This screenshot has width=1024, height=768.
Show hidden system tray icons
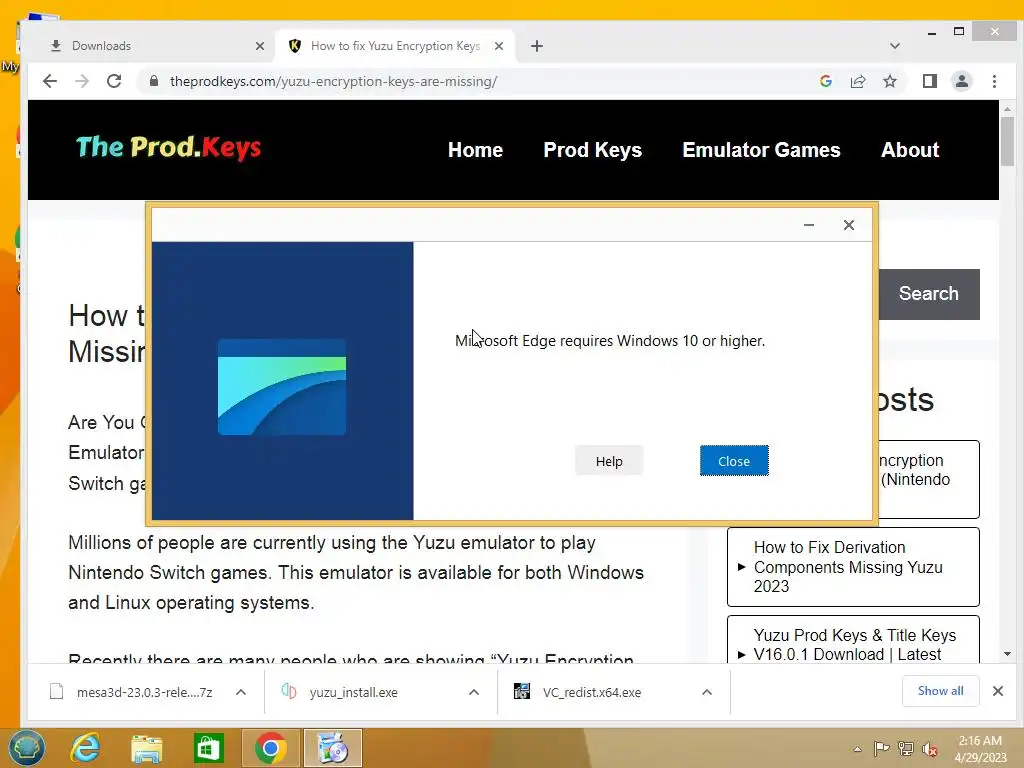[857, 749]
